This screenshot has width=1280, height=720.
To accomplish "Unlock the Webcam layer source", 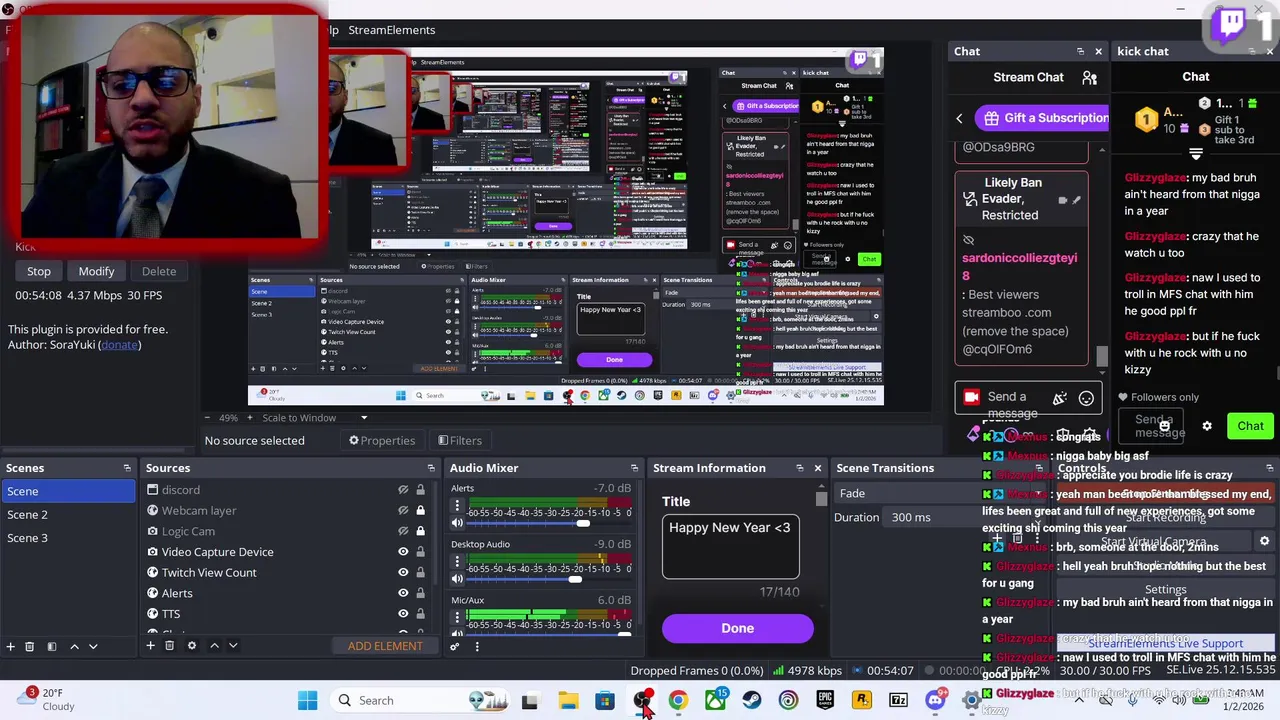I will coord(420,511).
